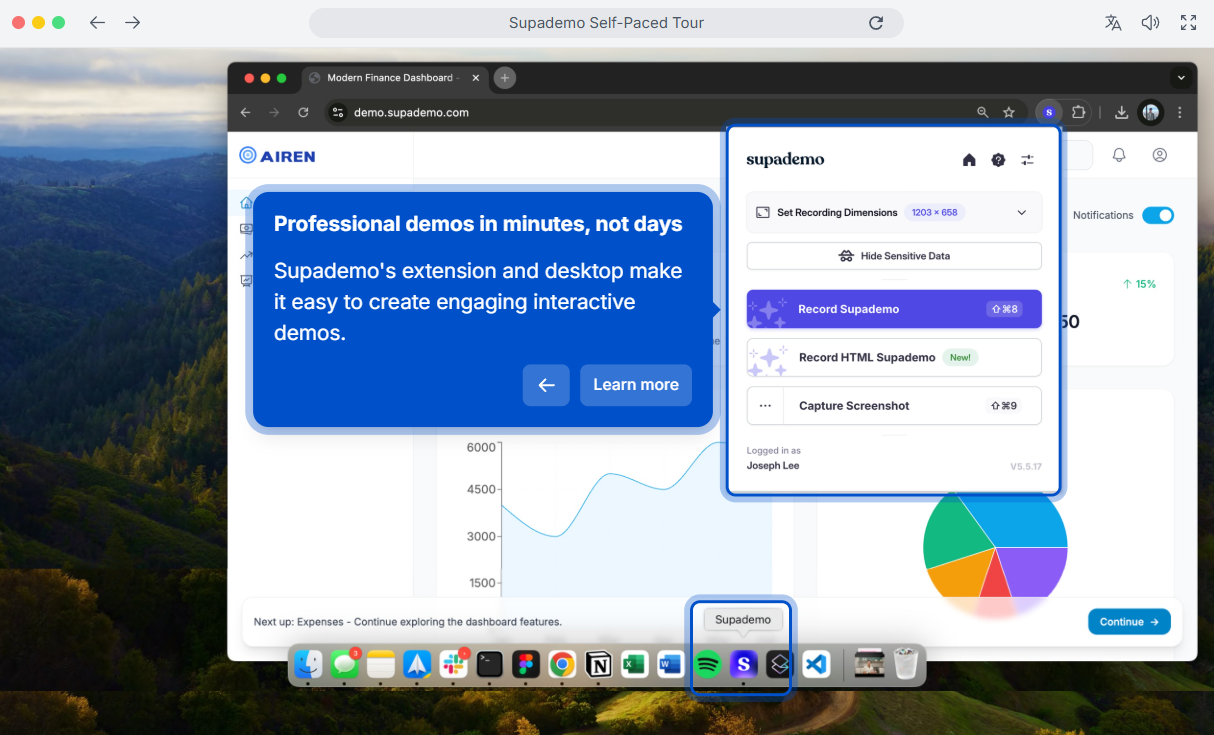Click the AIREN logo
The width and height of the screenshot is (1214, 735).
click(x=277, y=155)
